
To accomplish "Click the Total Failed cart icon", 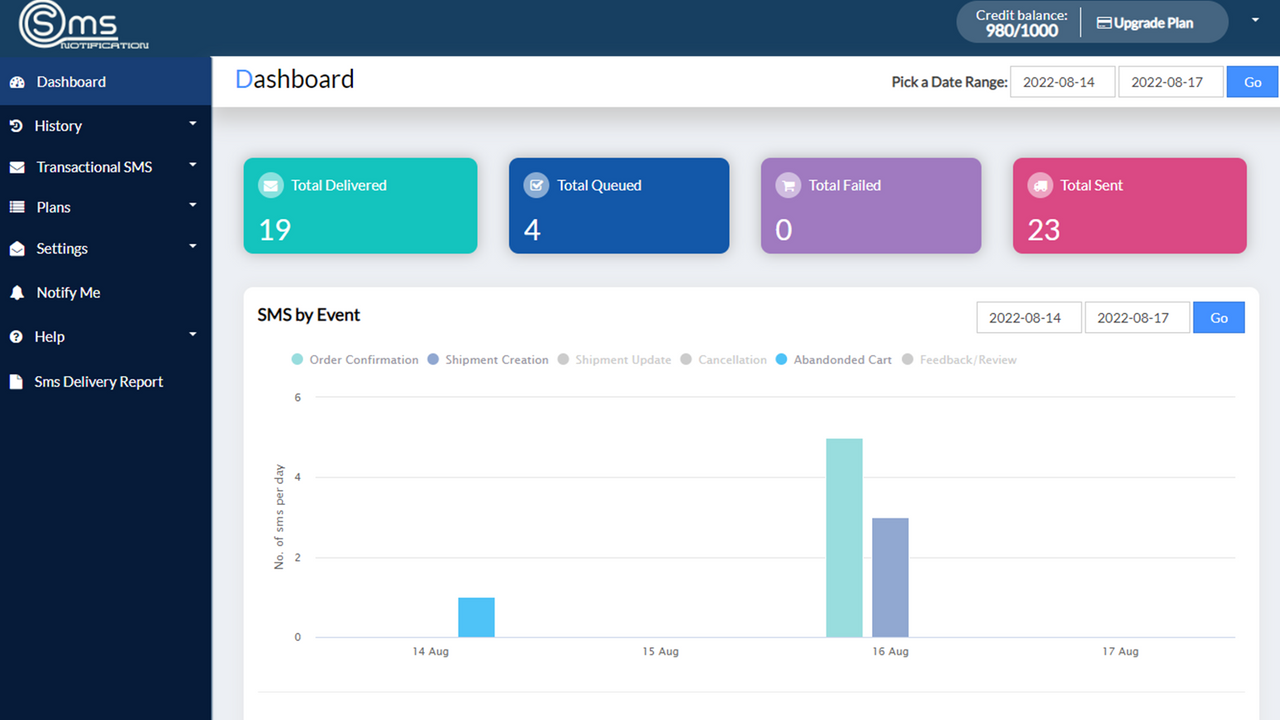I will click(x=788, y=185).
